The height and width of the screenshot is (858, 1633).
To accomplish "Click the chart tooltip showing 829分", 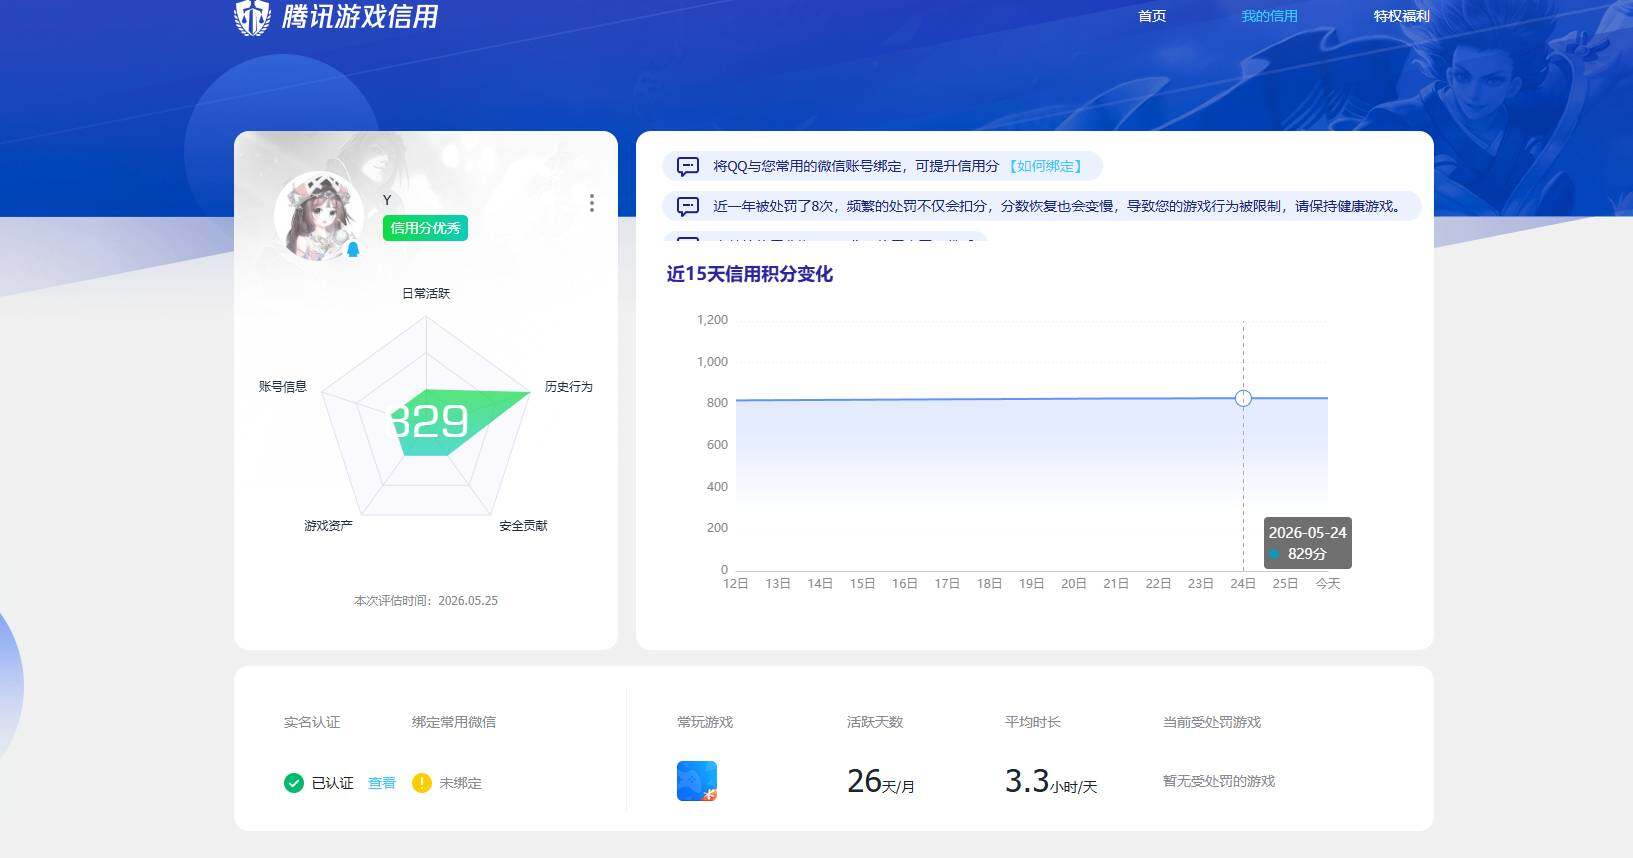I will [1308, 543].
